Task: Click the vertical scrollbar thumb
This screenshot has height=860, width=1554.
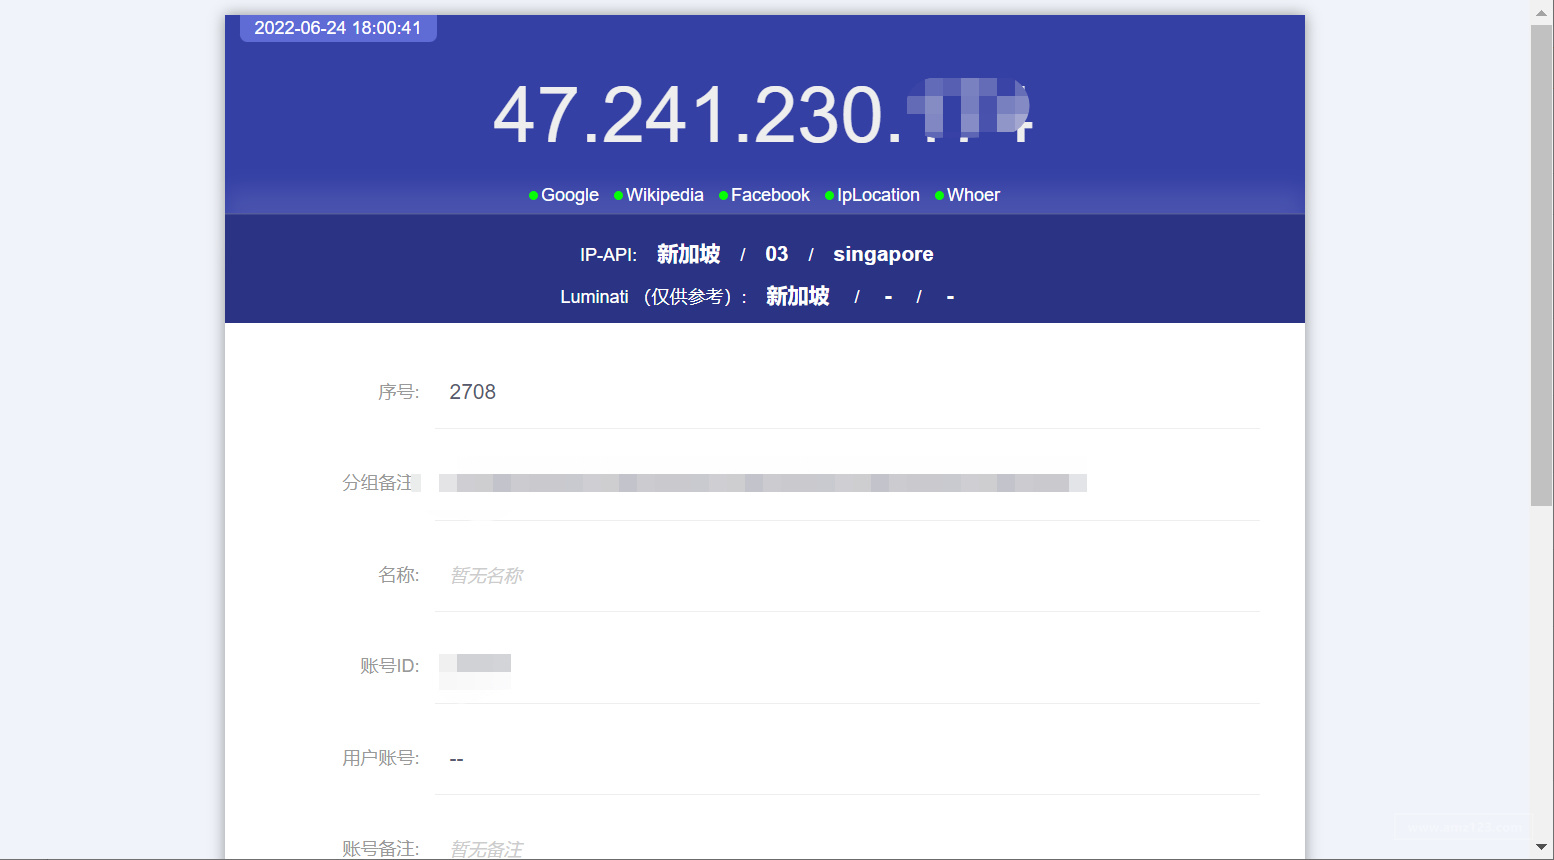Action: tap(1541, 265)
